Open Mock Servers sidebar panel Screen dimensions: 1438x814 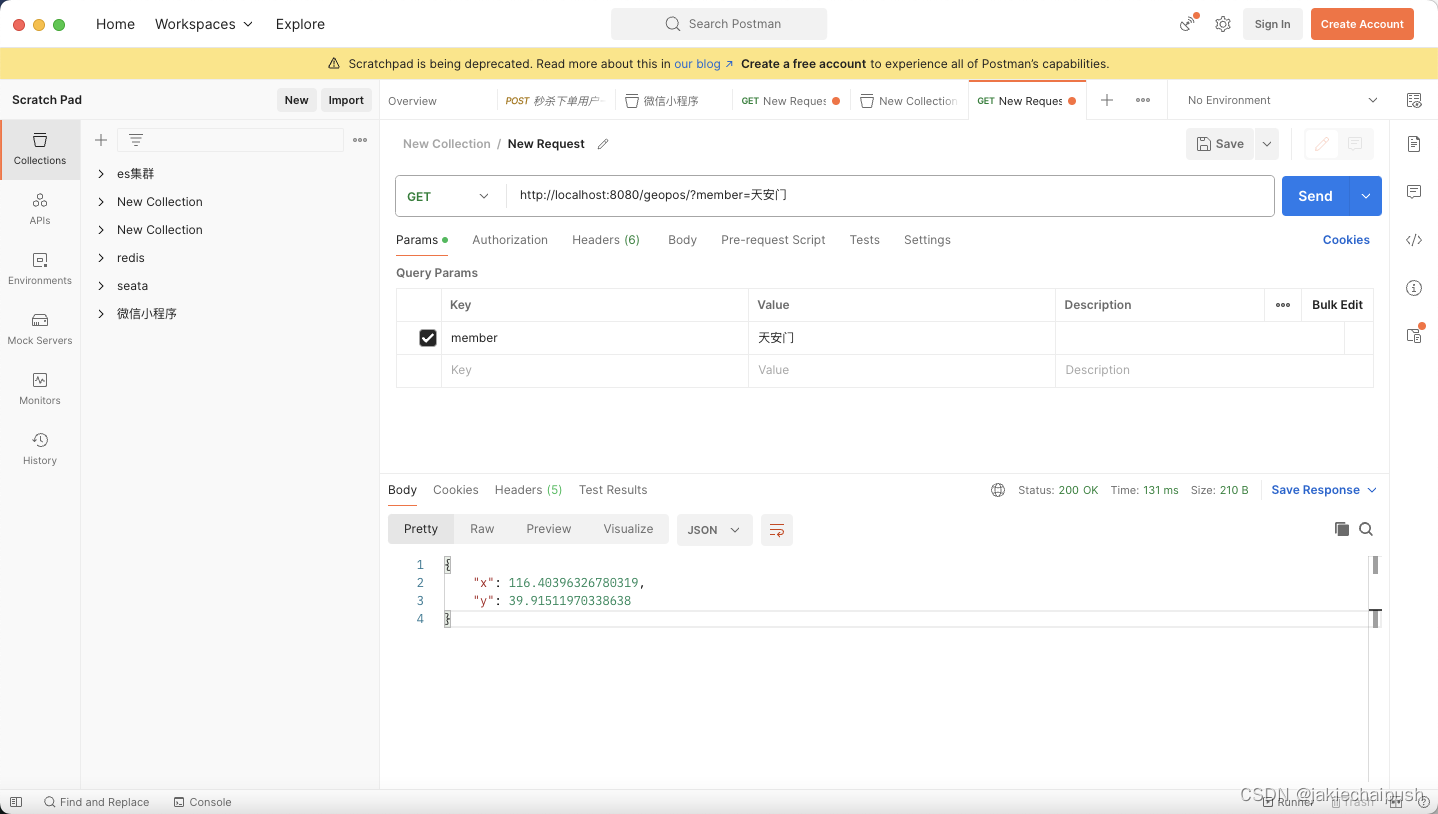pyautogui.click(x=40, y=329)
